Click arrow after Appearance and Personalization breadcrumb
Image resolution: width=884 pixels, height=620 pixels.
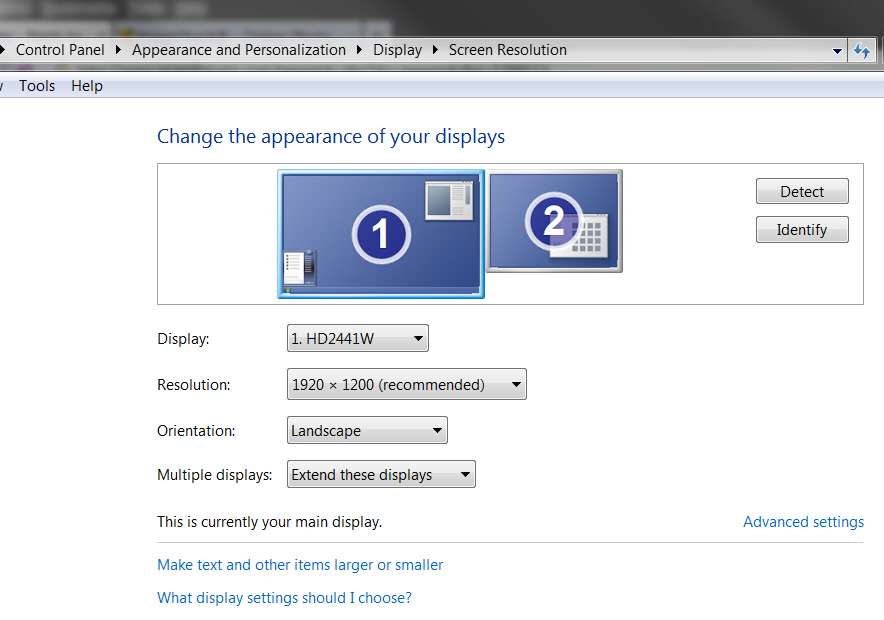click(x=359, y=50)
